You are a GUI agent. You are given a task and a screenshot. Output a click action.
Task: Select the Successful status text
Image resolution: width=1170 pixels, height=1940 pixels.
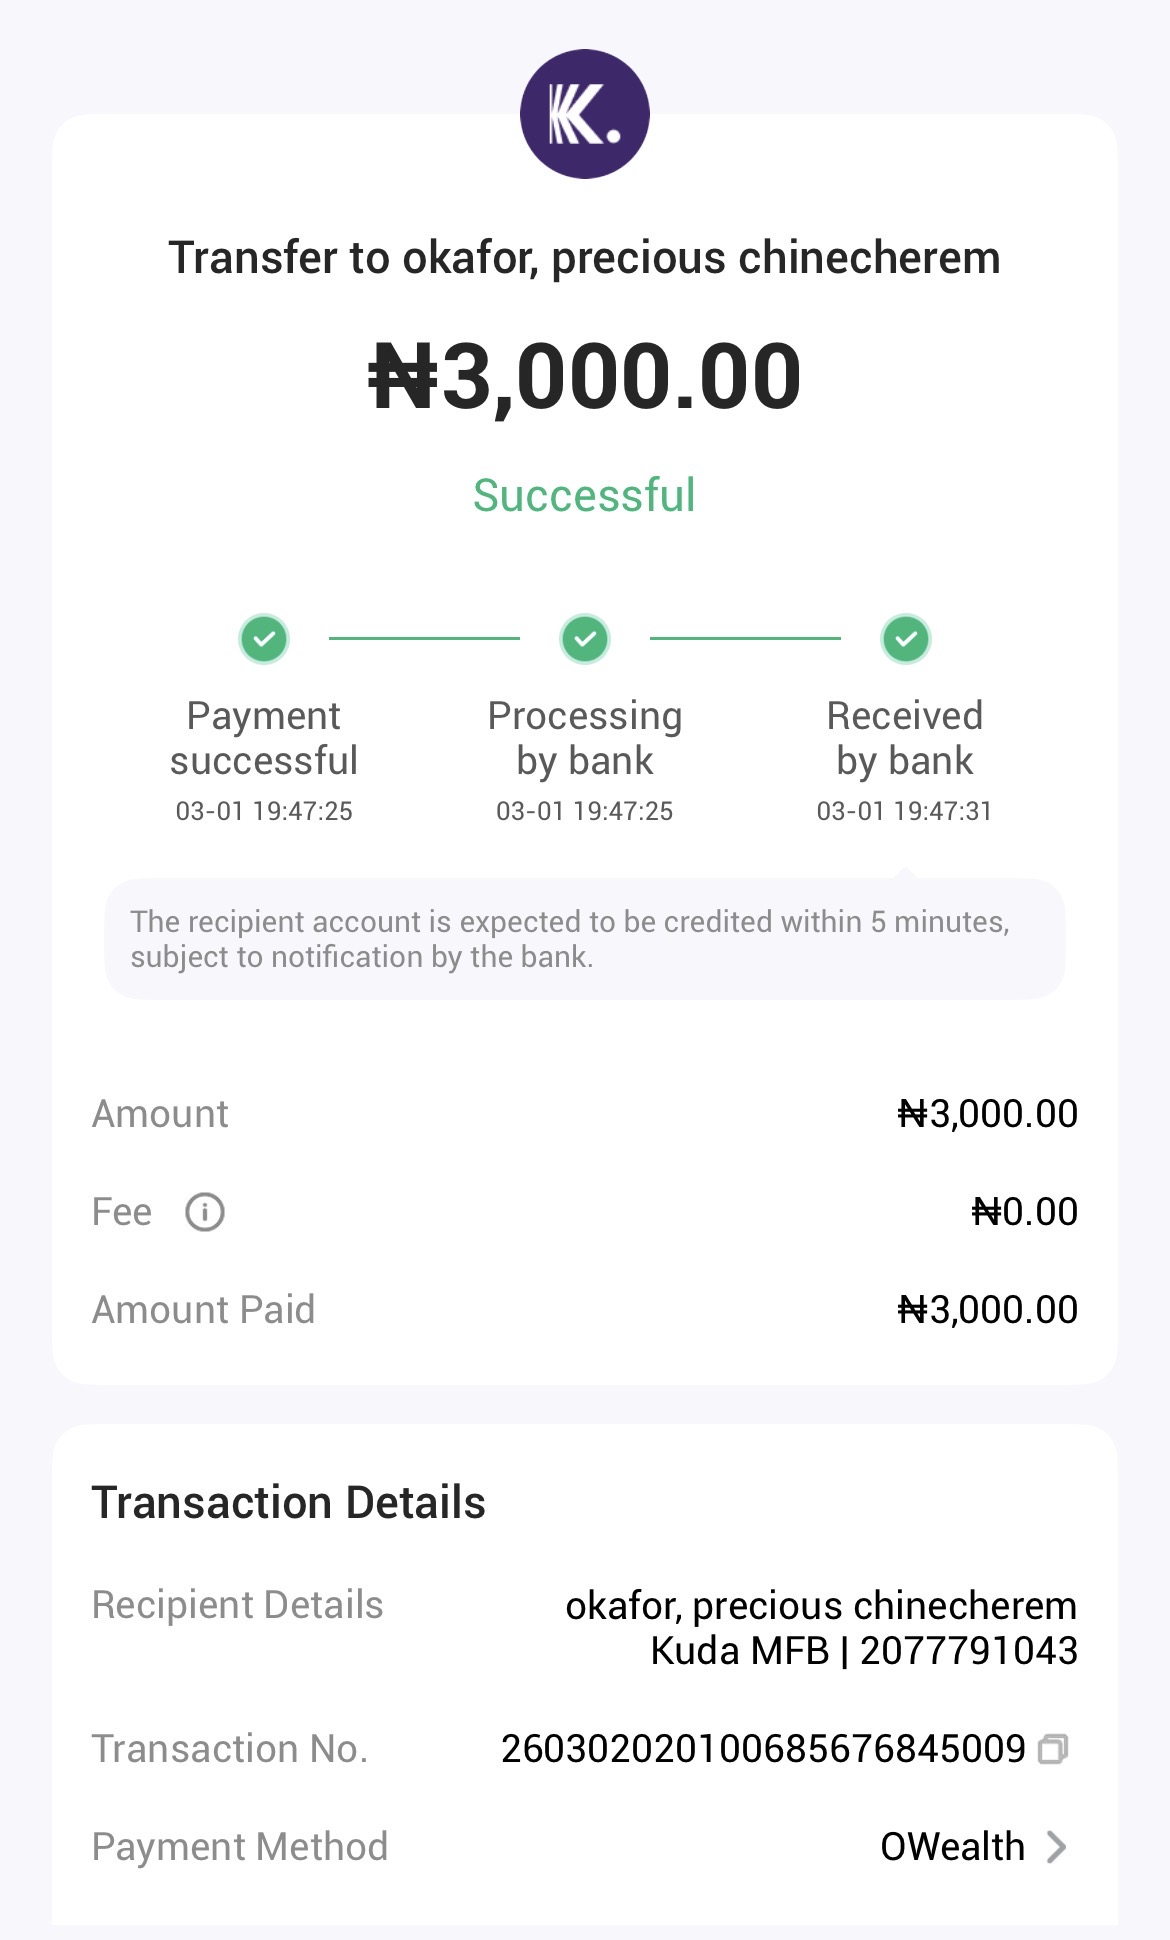pos(584,496)
